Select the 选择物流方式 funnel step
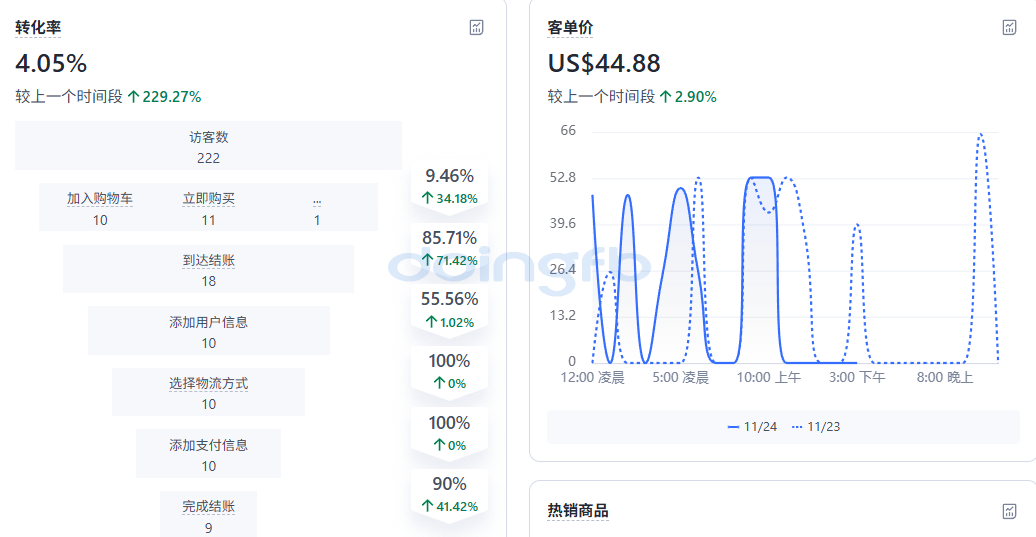Screen dimensions: 1036x537 pyautogui.click(x=208, y=392)
